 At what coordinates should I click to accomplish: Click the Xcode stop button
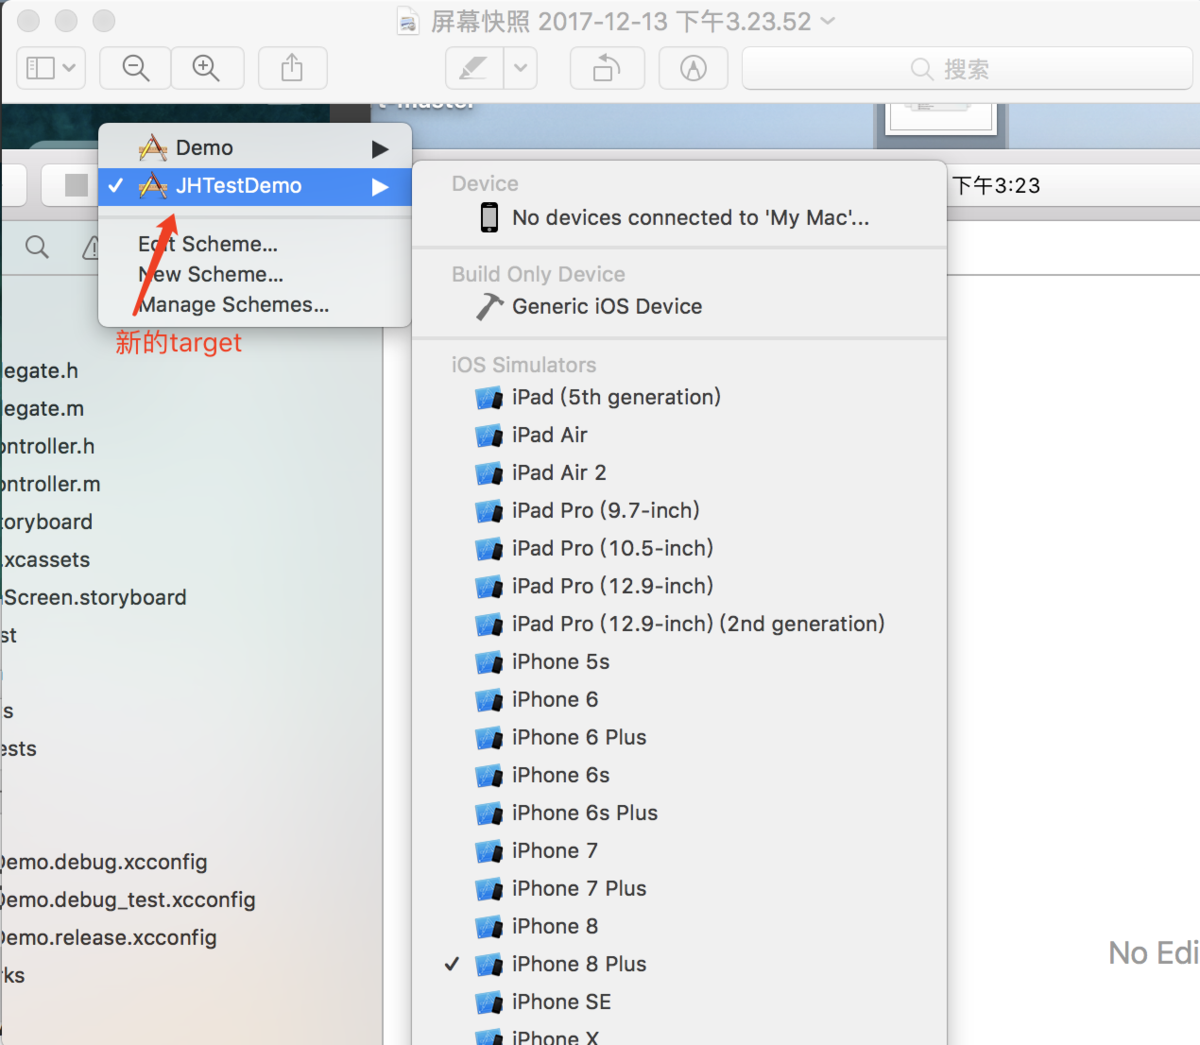click(76, 185)
